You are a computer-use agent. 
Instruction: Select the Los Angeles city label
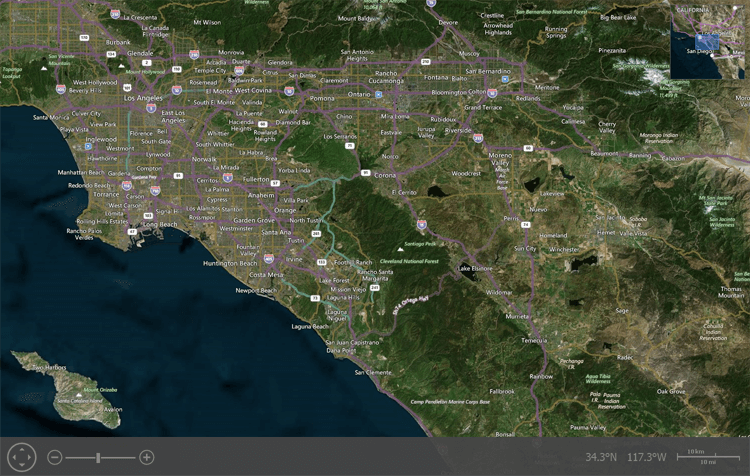pos(143,98)
